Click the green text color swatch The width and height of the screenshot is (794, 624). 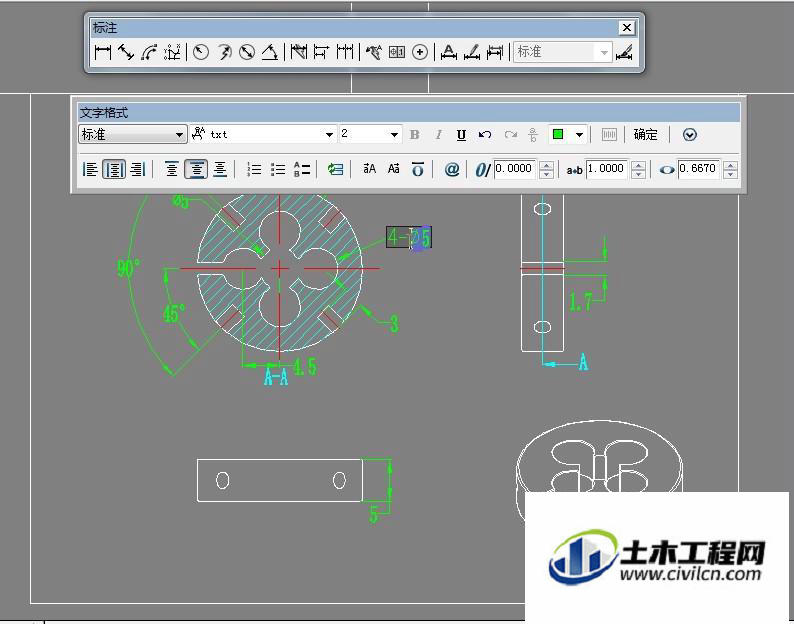[558, 135]
